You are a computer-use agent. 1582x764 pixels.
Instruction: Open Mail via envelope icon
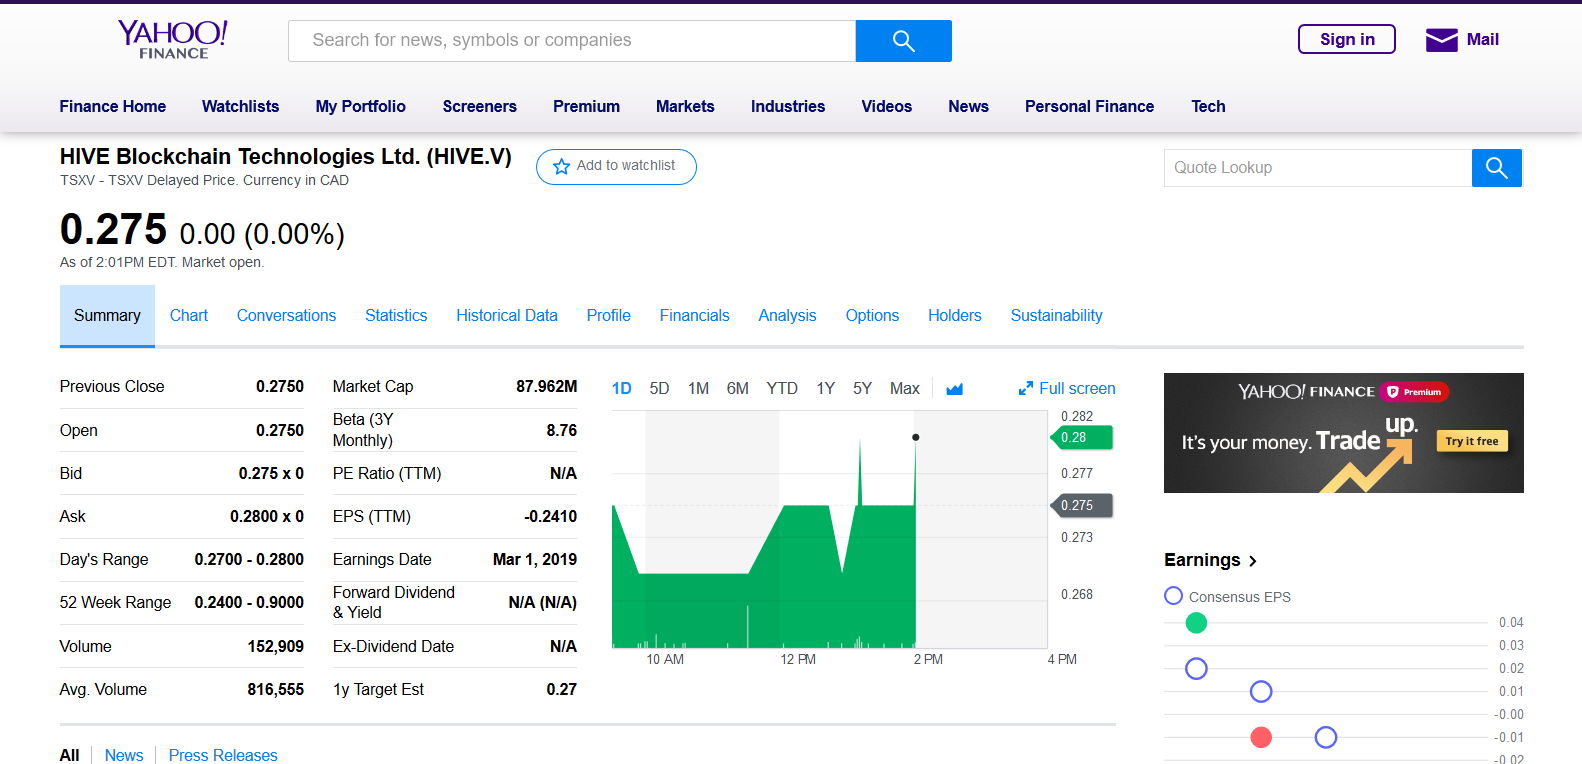click(x=1441, y=40)
